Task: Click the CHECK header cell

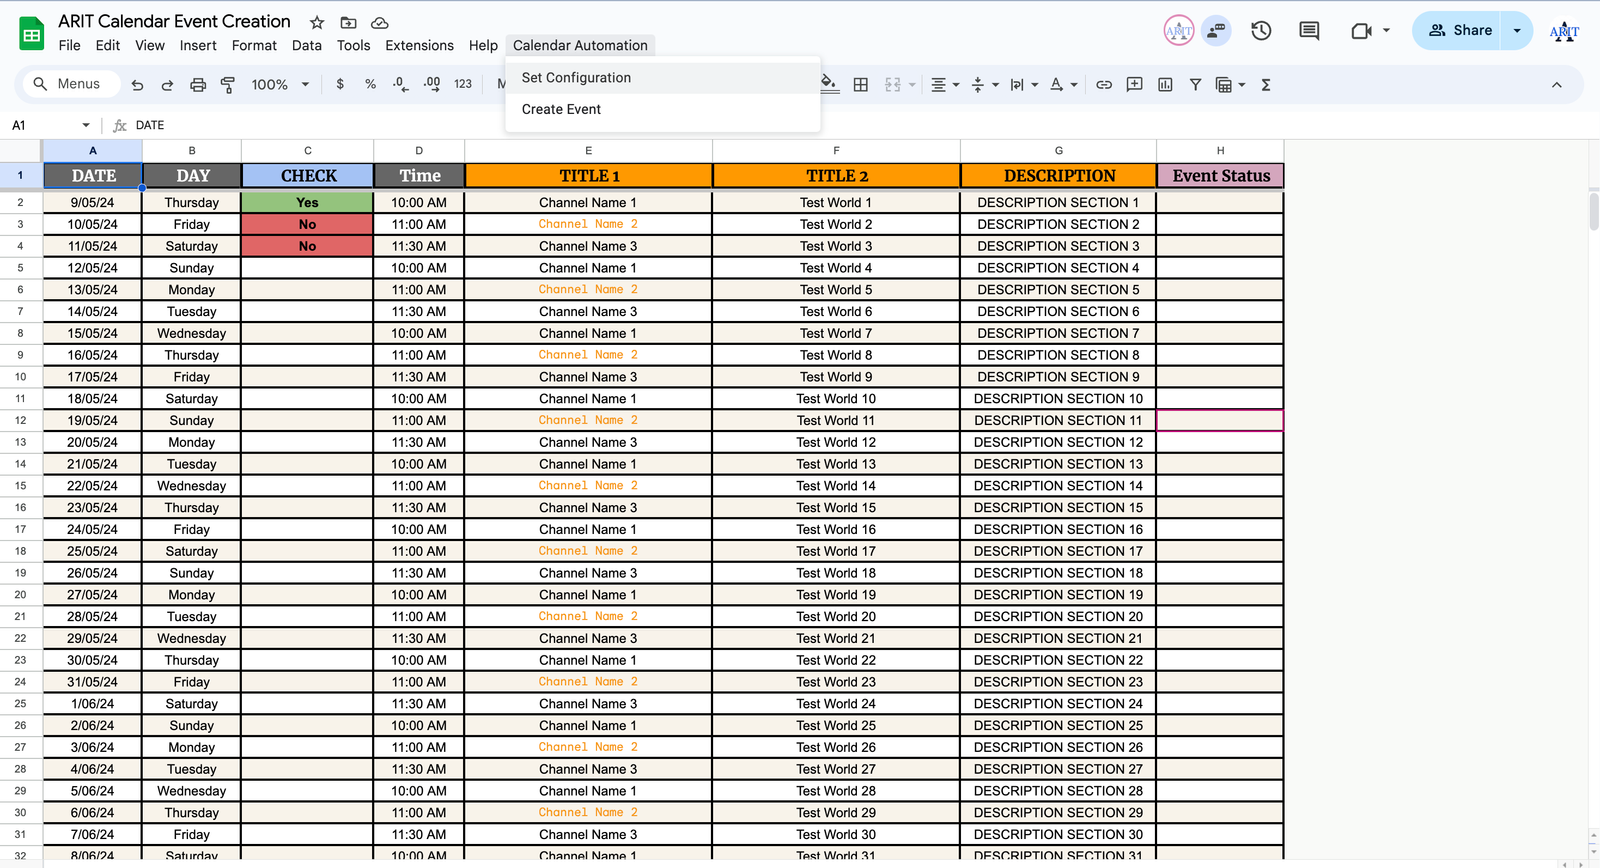Action: tap(308, 176)
